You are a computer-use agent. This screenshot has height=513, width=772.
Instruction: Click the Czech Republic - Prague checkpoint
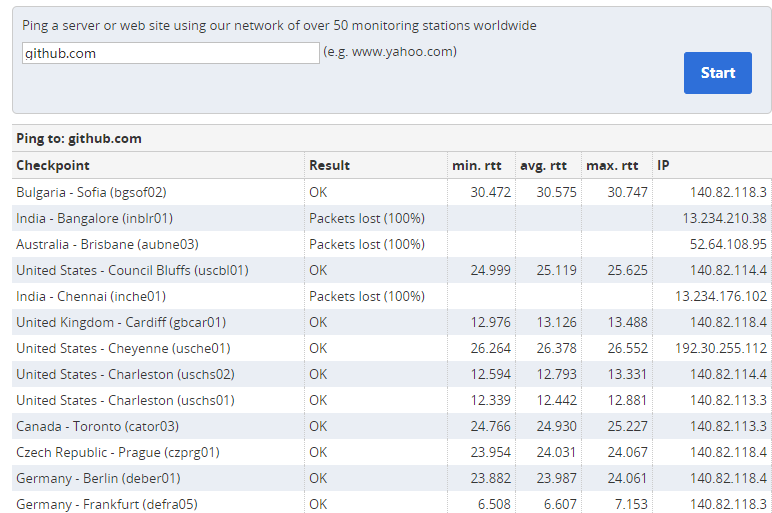tap(118, 452)
